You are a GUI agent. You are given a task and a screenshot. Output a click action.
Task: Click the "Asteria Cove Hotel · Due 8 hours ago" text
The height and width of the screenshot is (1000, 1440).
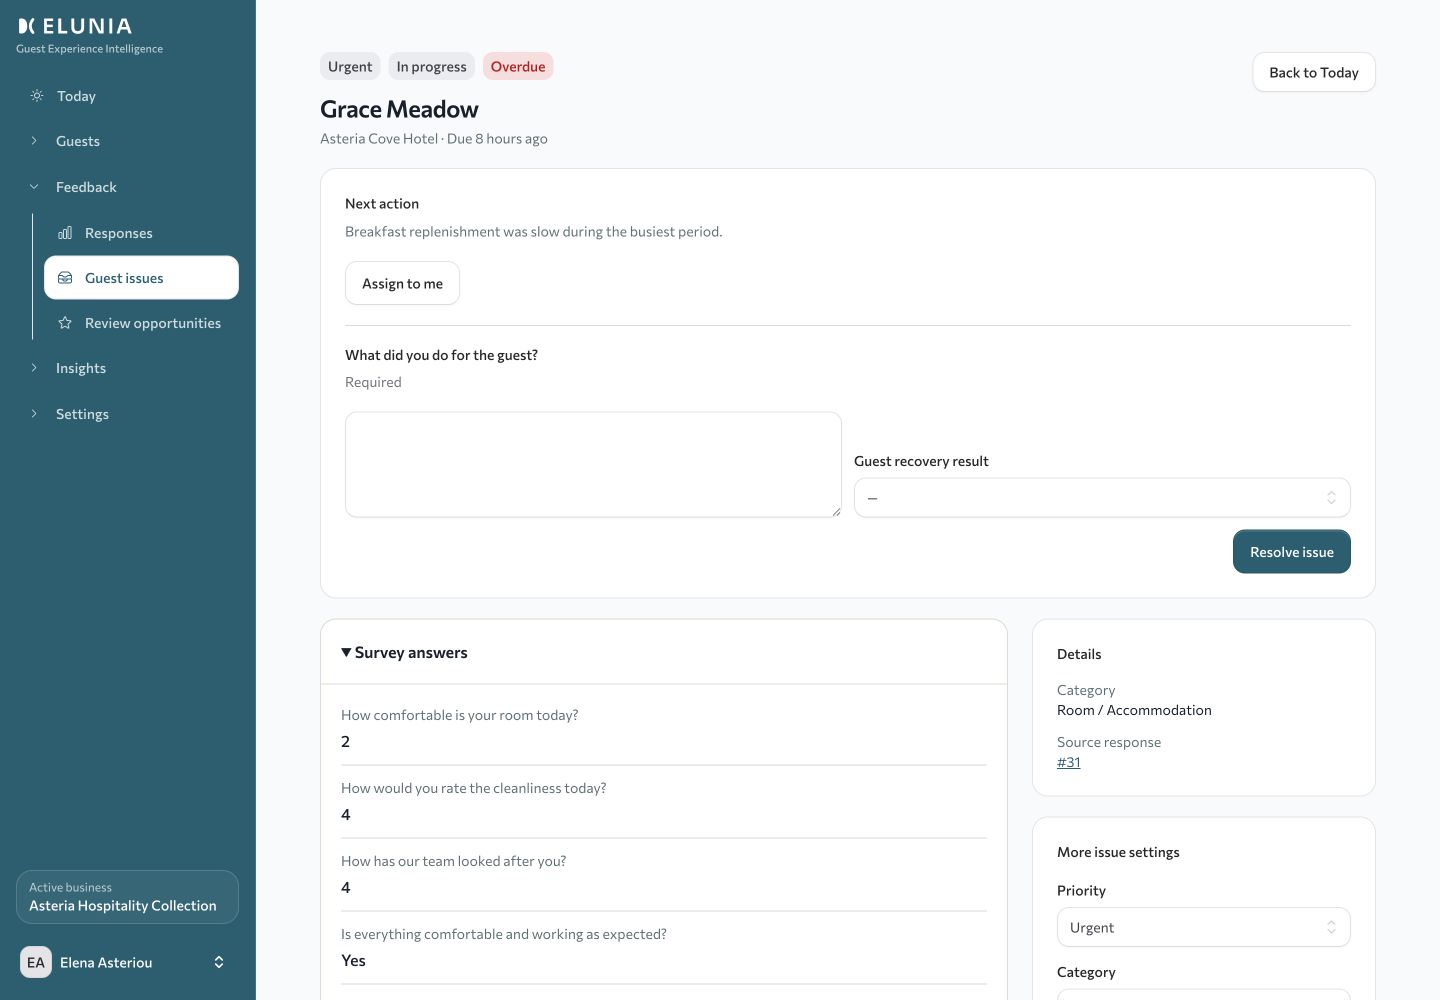click(434, 139)
